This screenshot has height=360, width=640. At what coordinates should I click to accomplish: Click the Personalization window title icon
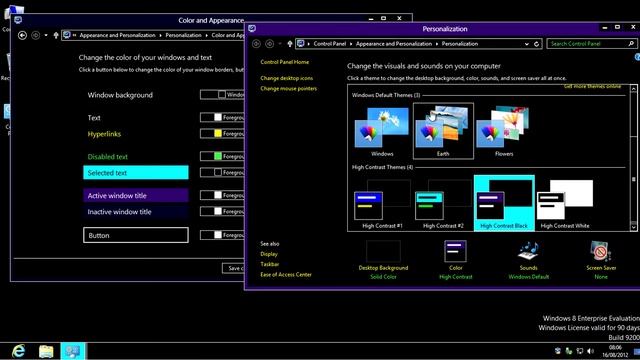pos(252,28)
